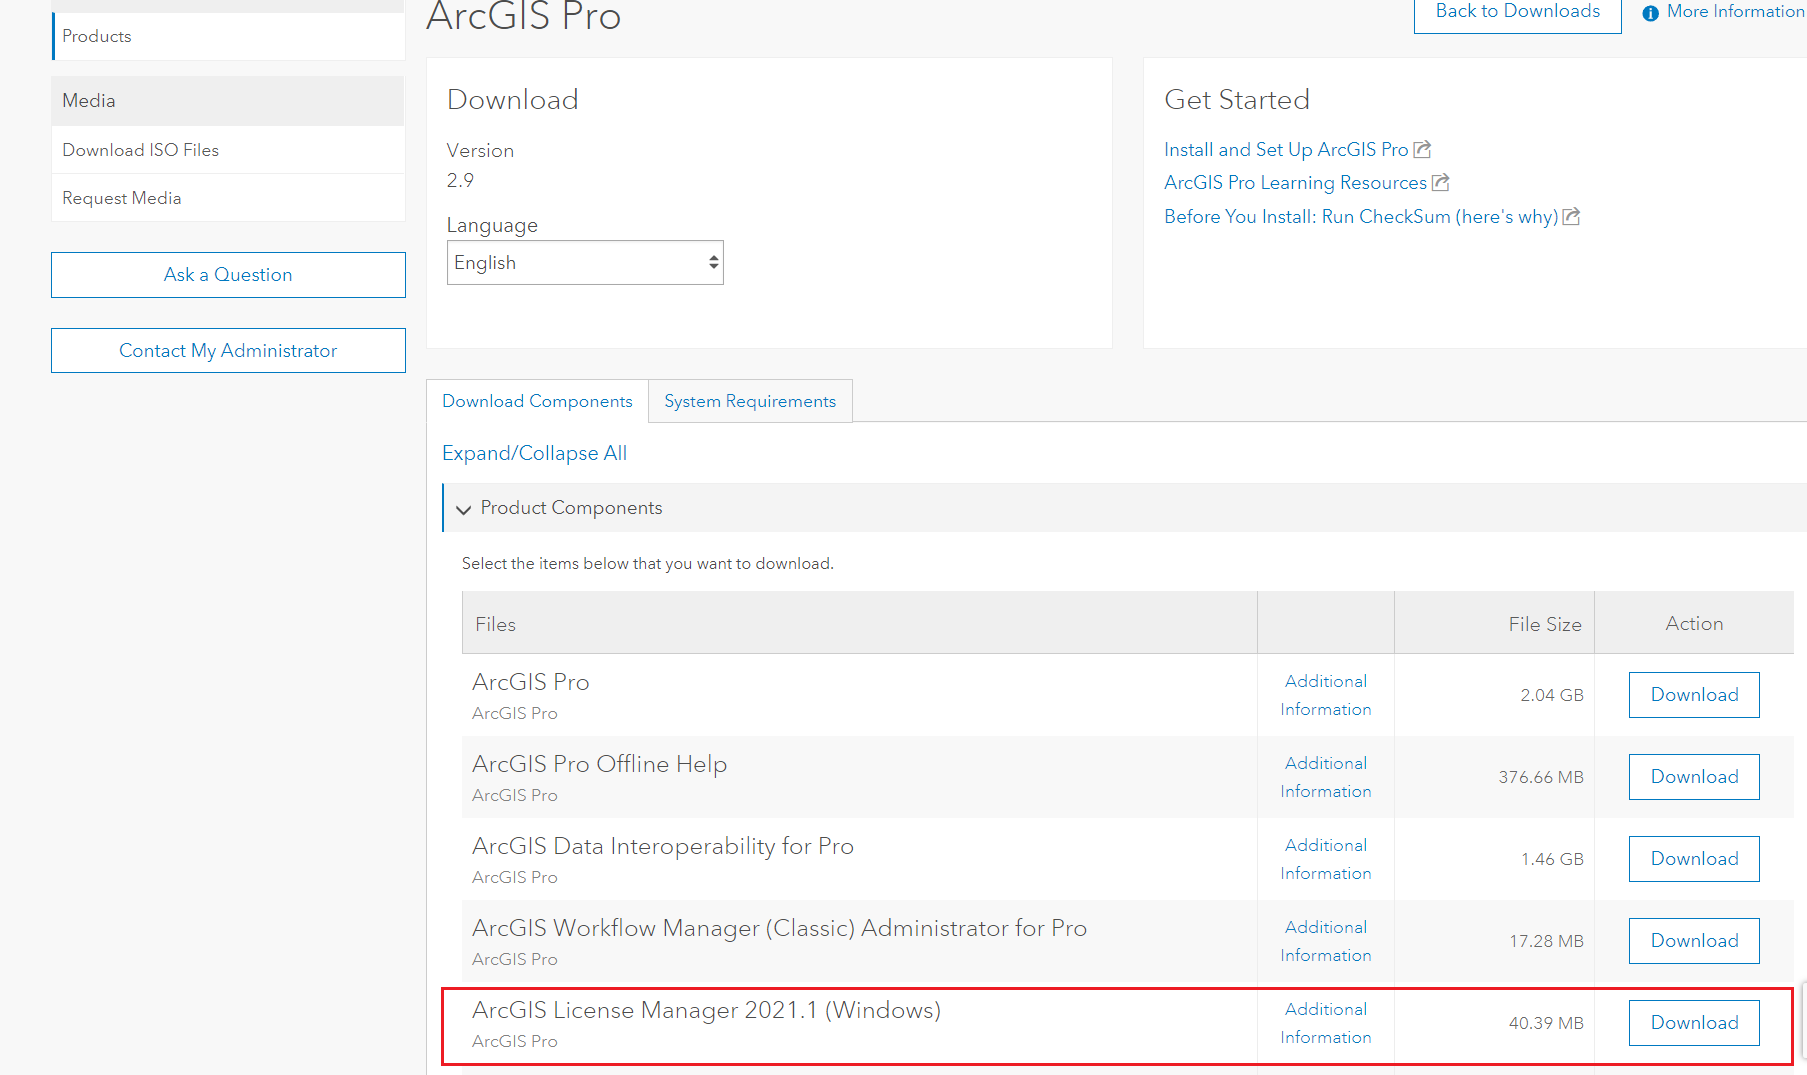Open Download ISO Files in sidebar
The height and width of the screenshot is (1075, 1807).
[141, 150]
